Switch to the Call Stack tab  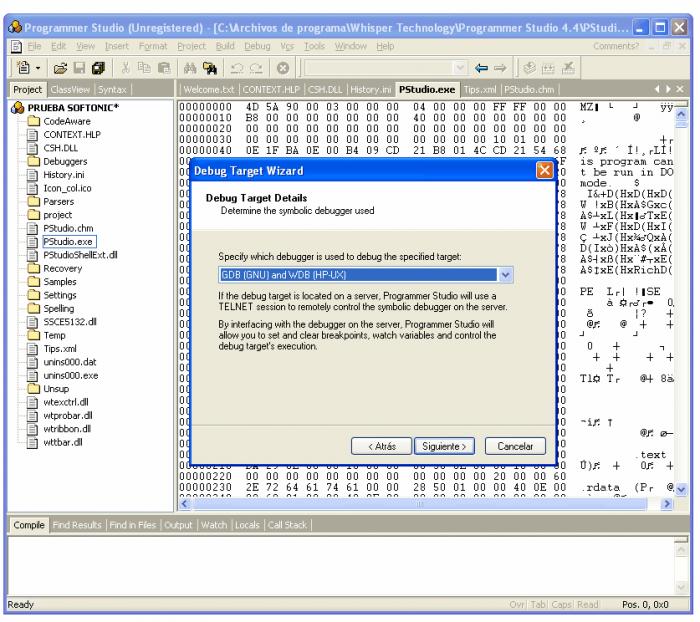point(287,525)
